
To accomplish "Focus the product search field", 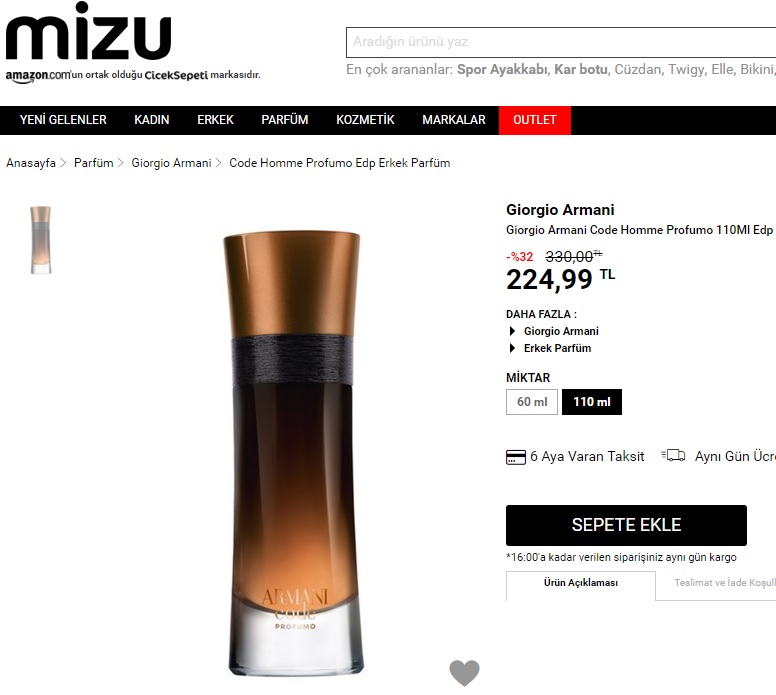I will [561, 42].
